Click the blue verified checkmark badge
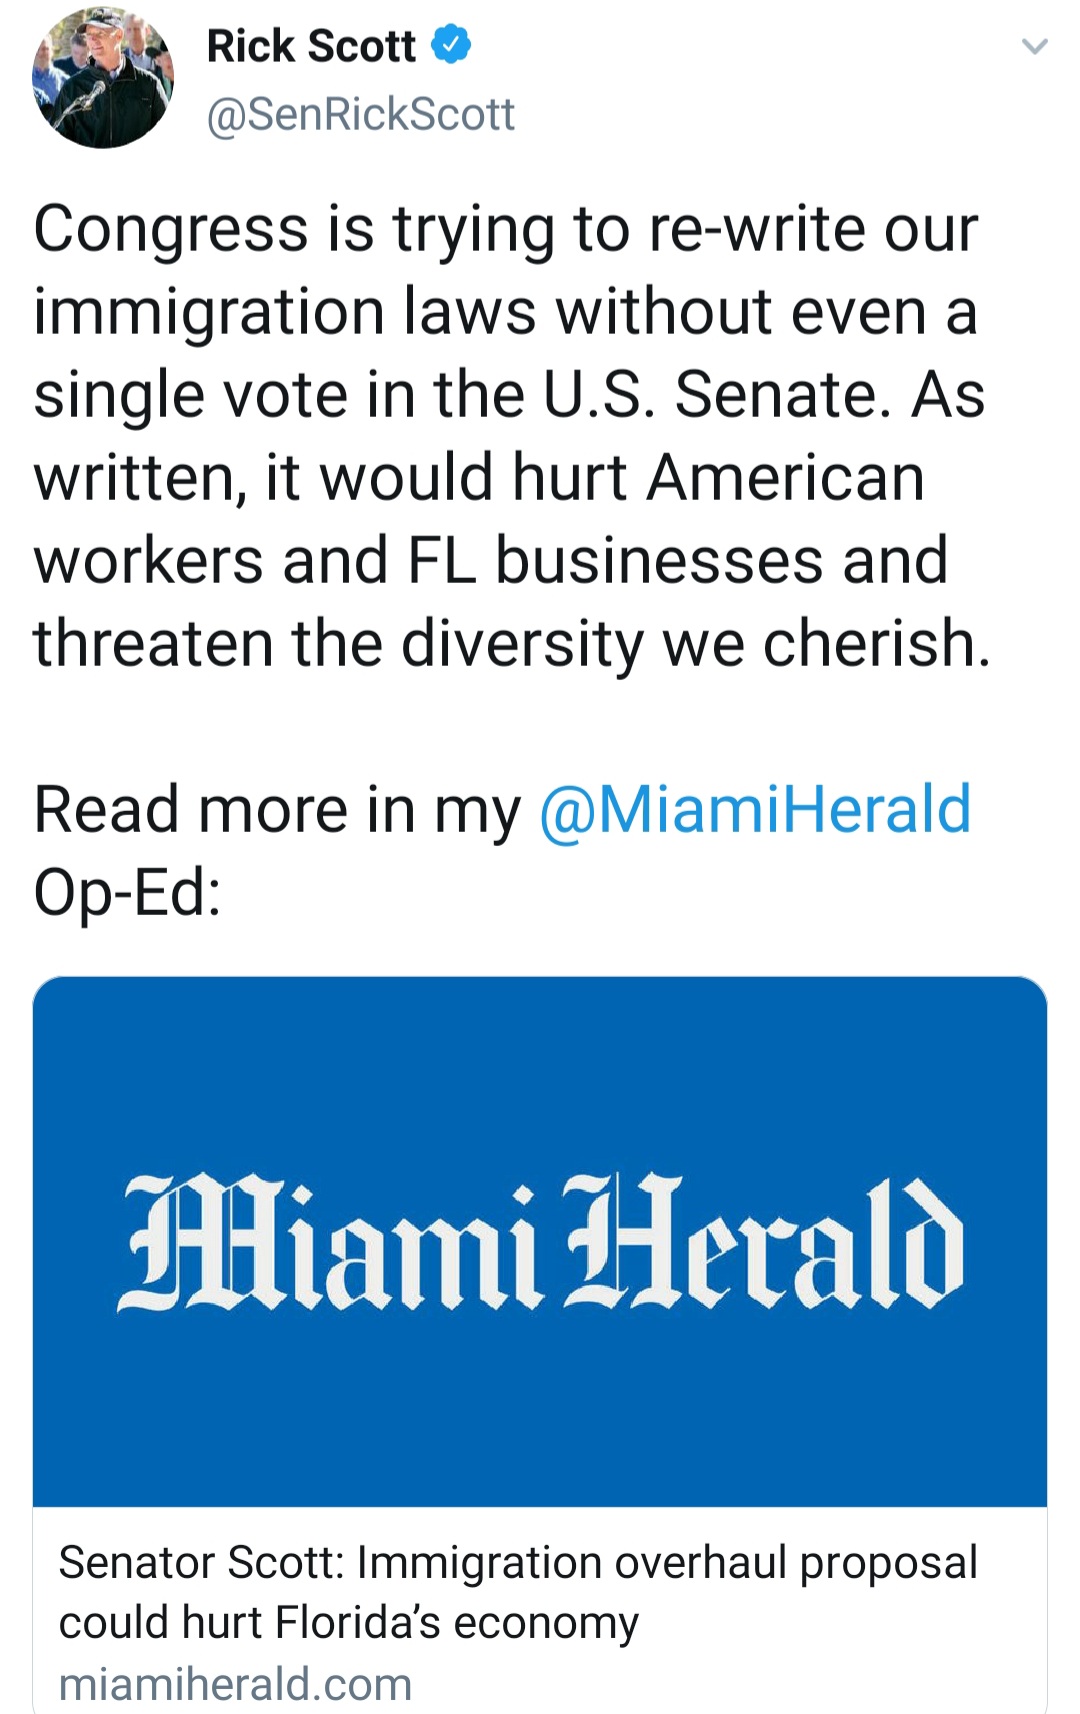 coord(450,45)
